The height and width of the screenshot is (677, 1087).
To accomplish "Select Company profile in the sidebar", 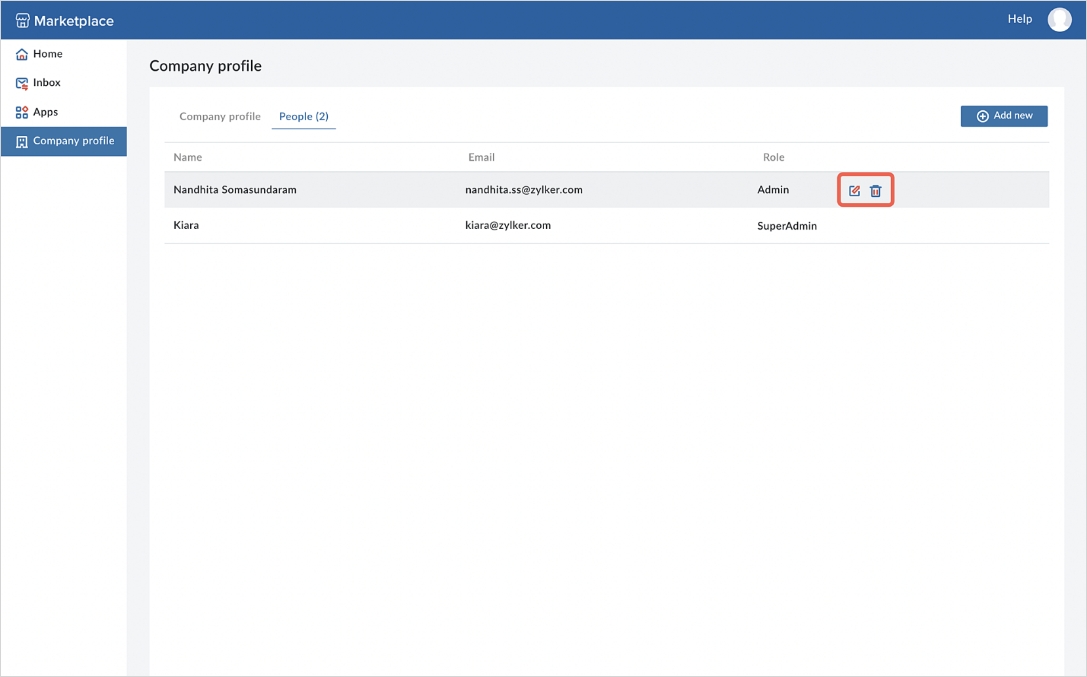I will (64, 141).
